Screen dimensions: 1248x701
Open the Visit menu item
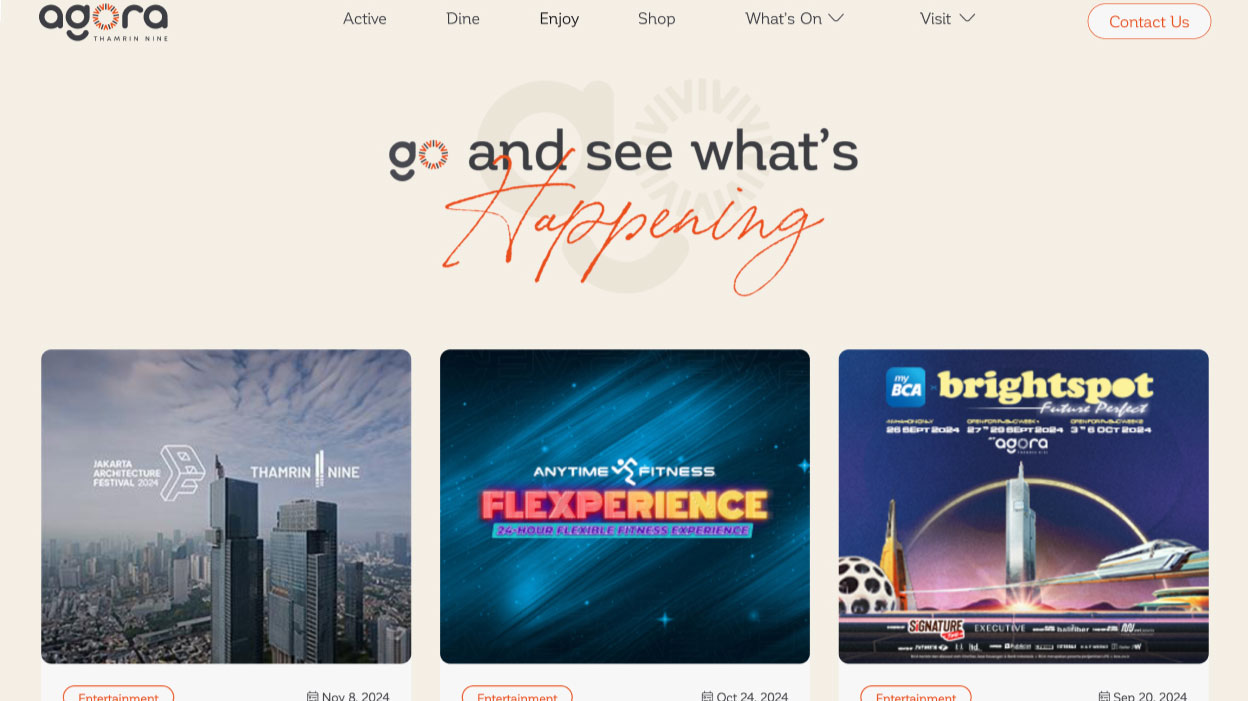(x=935, y=18)
